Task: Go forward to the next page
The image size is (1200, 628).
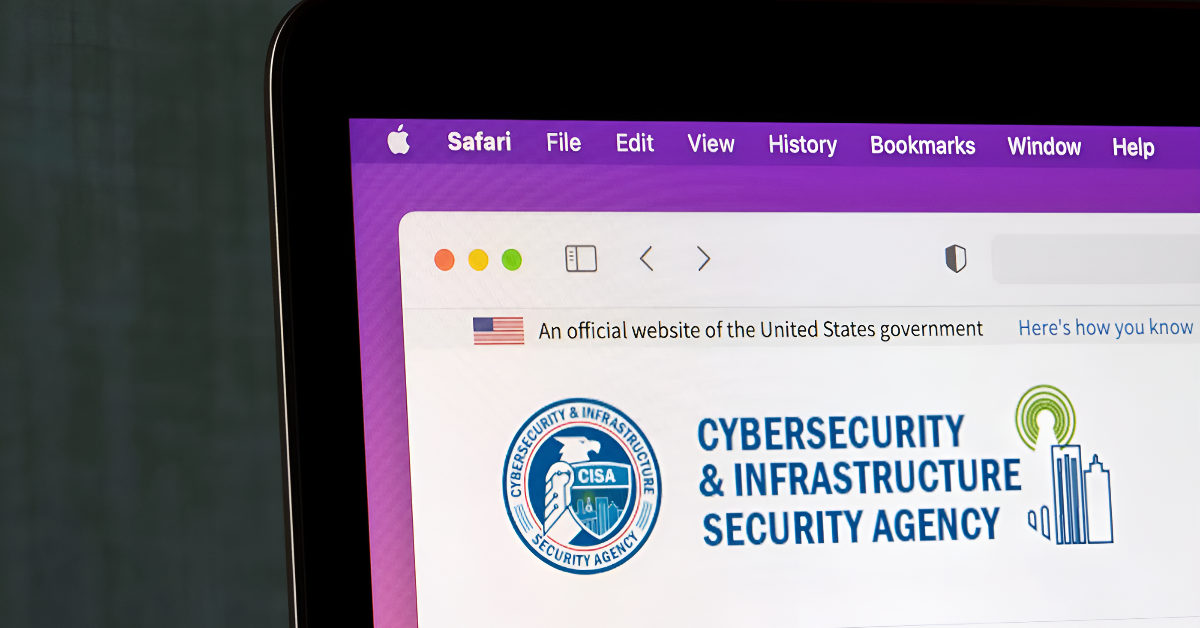Action: [704, 259]
